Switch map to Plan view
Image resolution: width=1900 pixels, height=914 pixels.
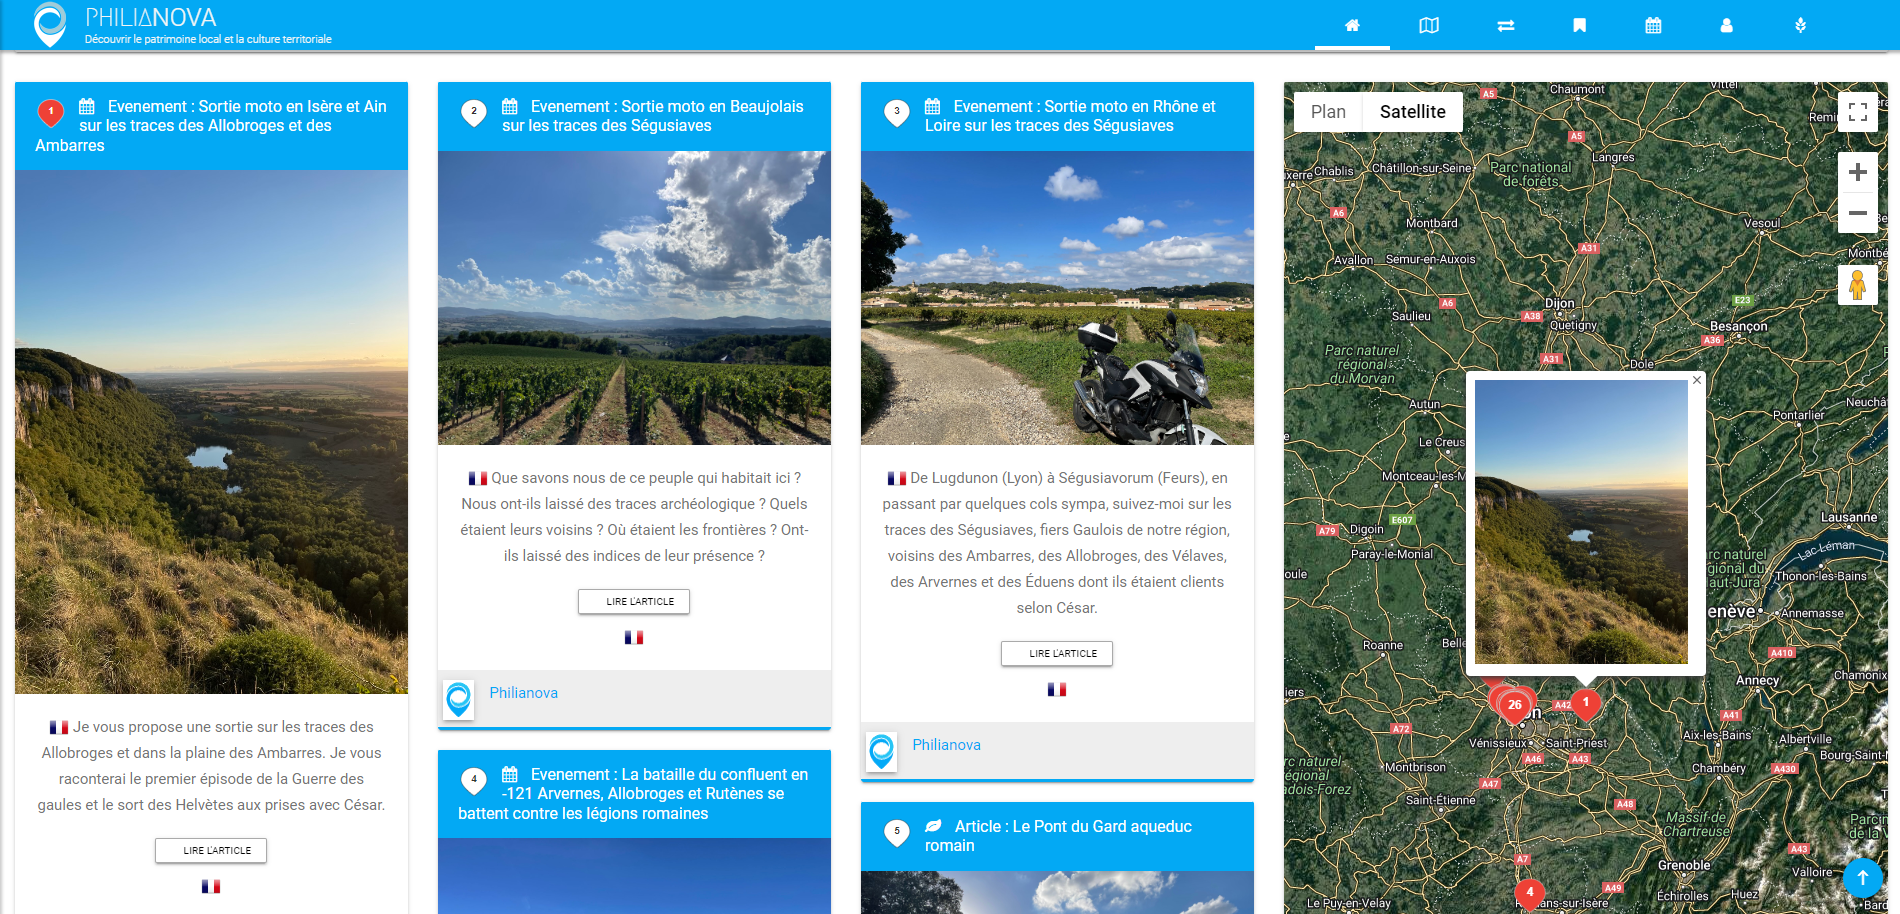[1328, 112]
